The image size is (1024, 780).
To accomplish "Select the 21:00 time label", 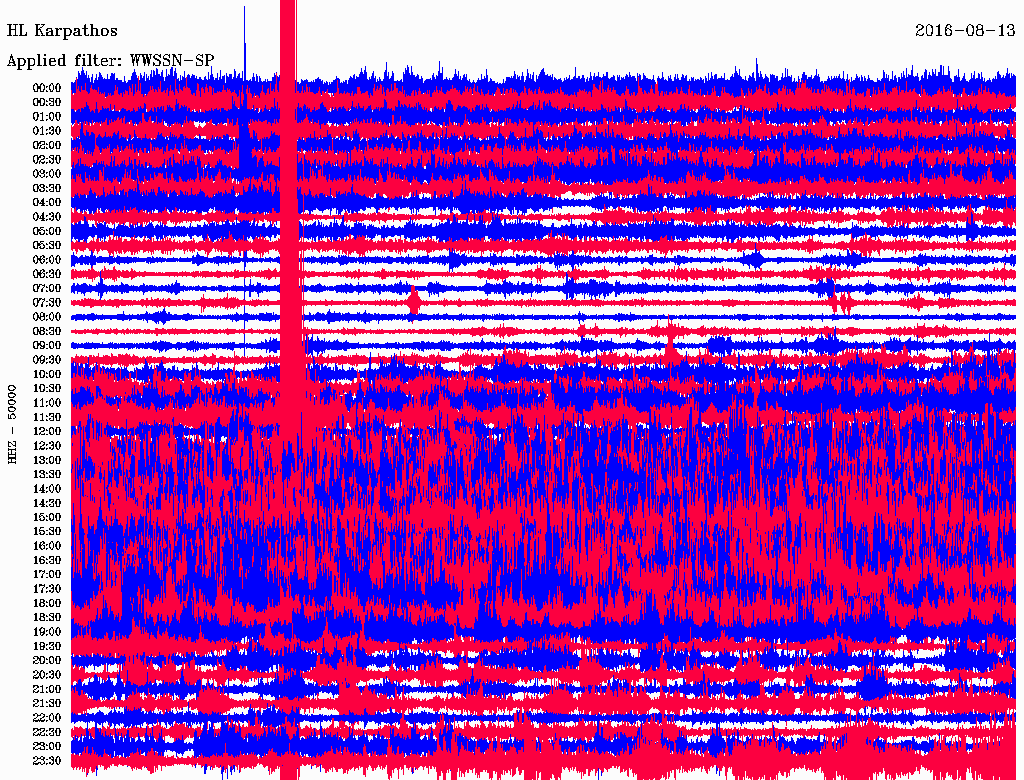I will (47, 689).
